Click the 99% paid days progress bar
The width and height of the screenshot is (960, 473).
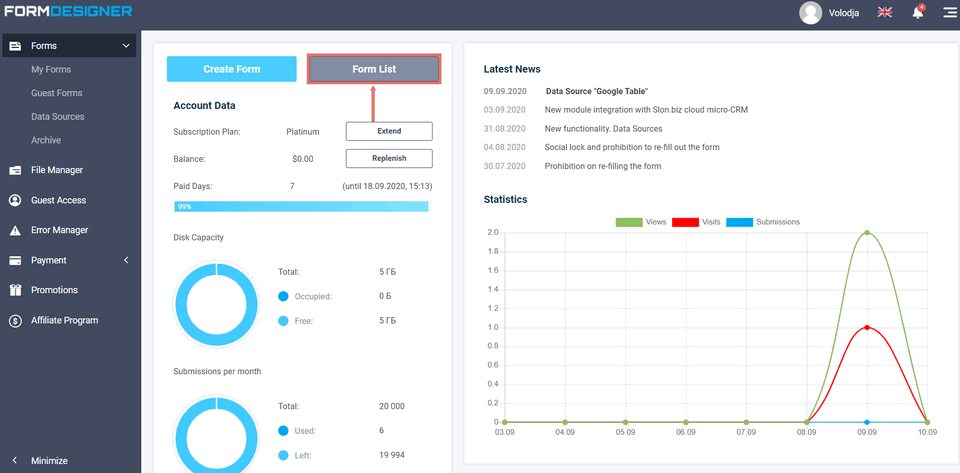[301, 206]
